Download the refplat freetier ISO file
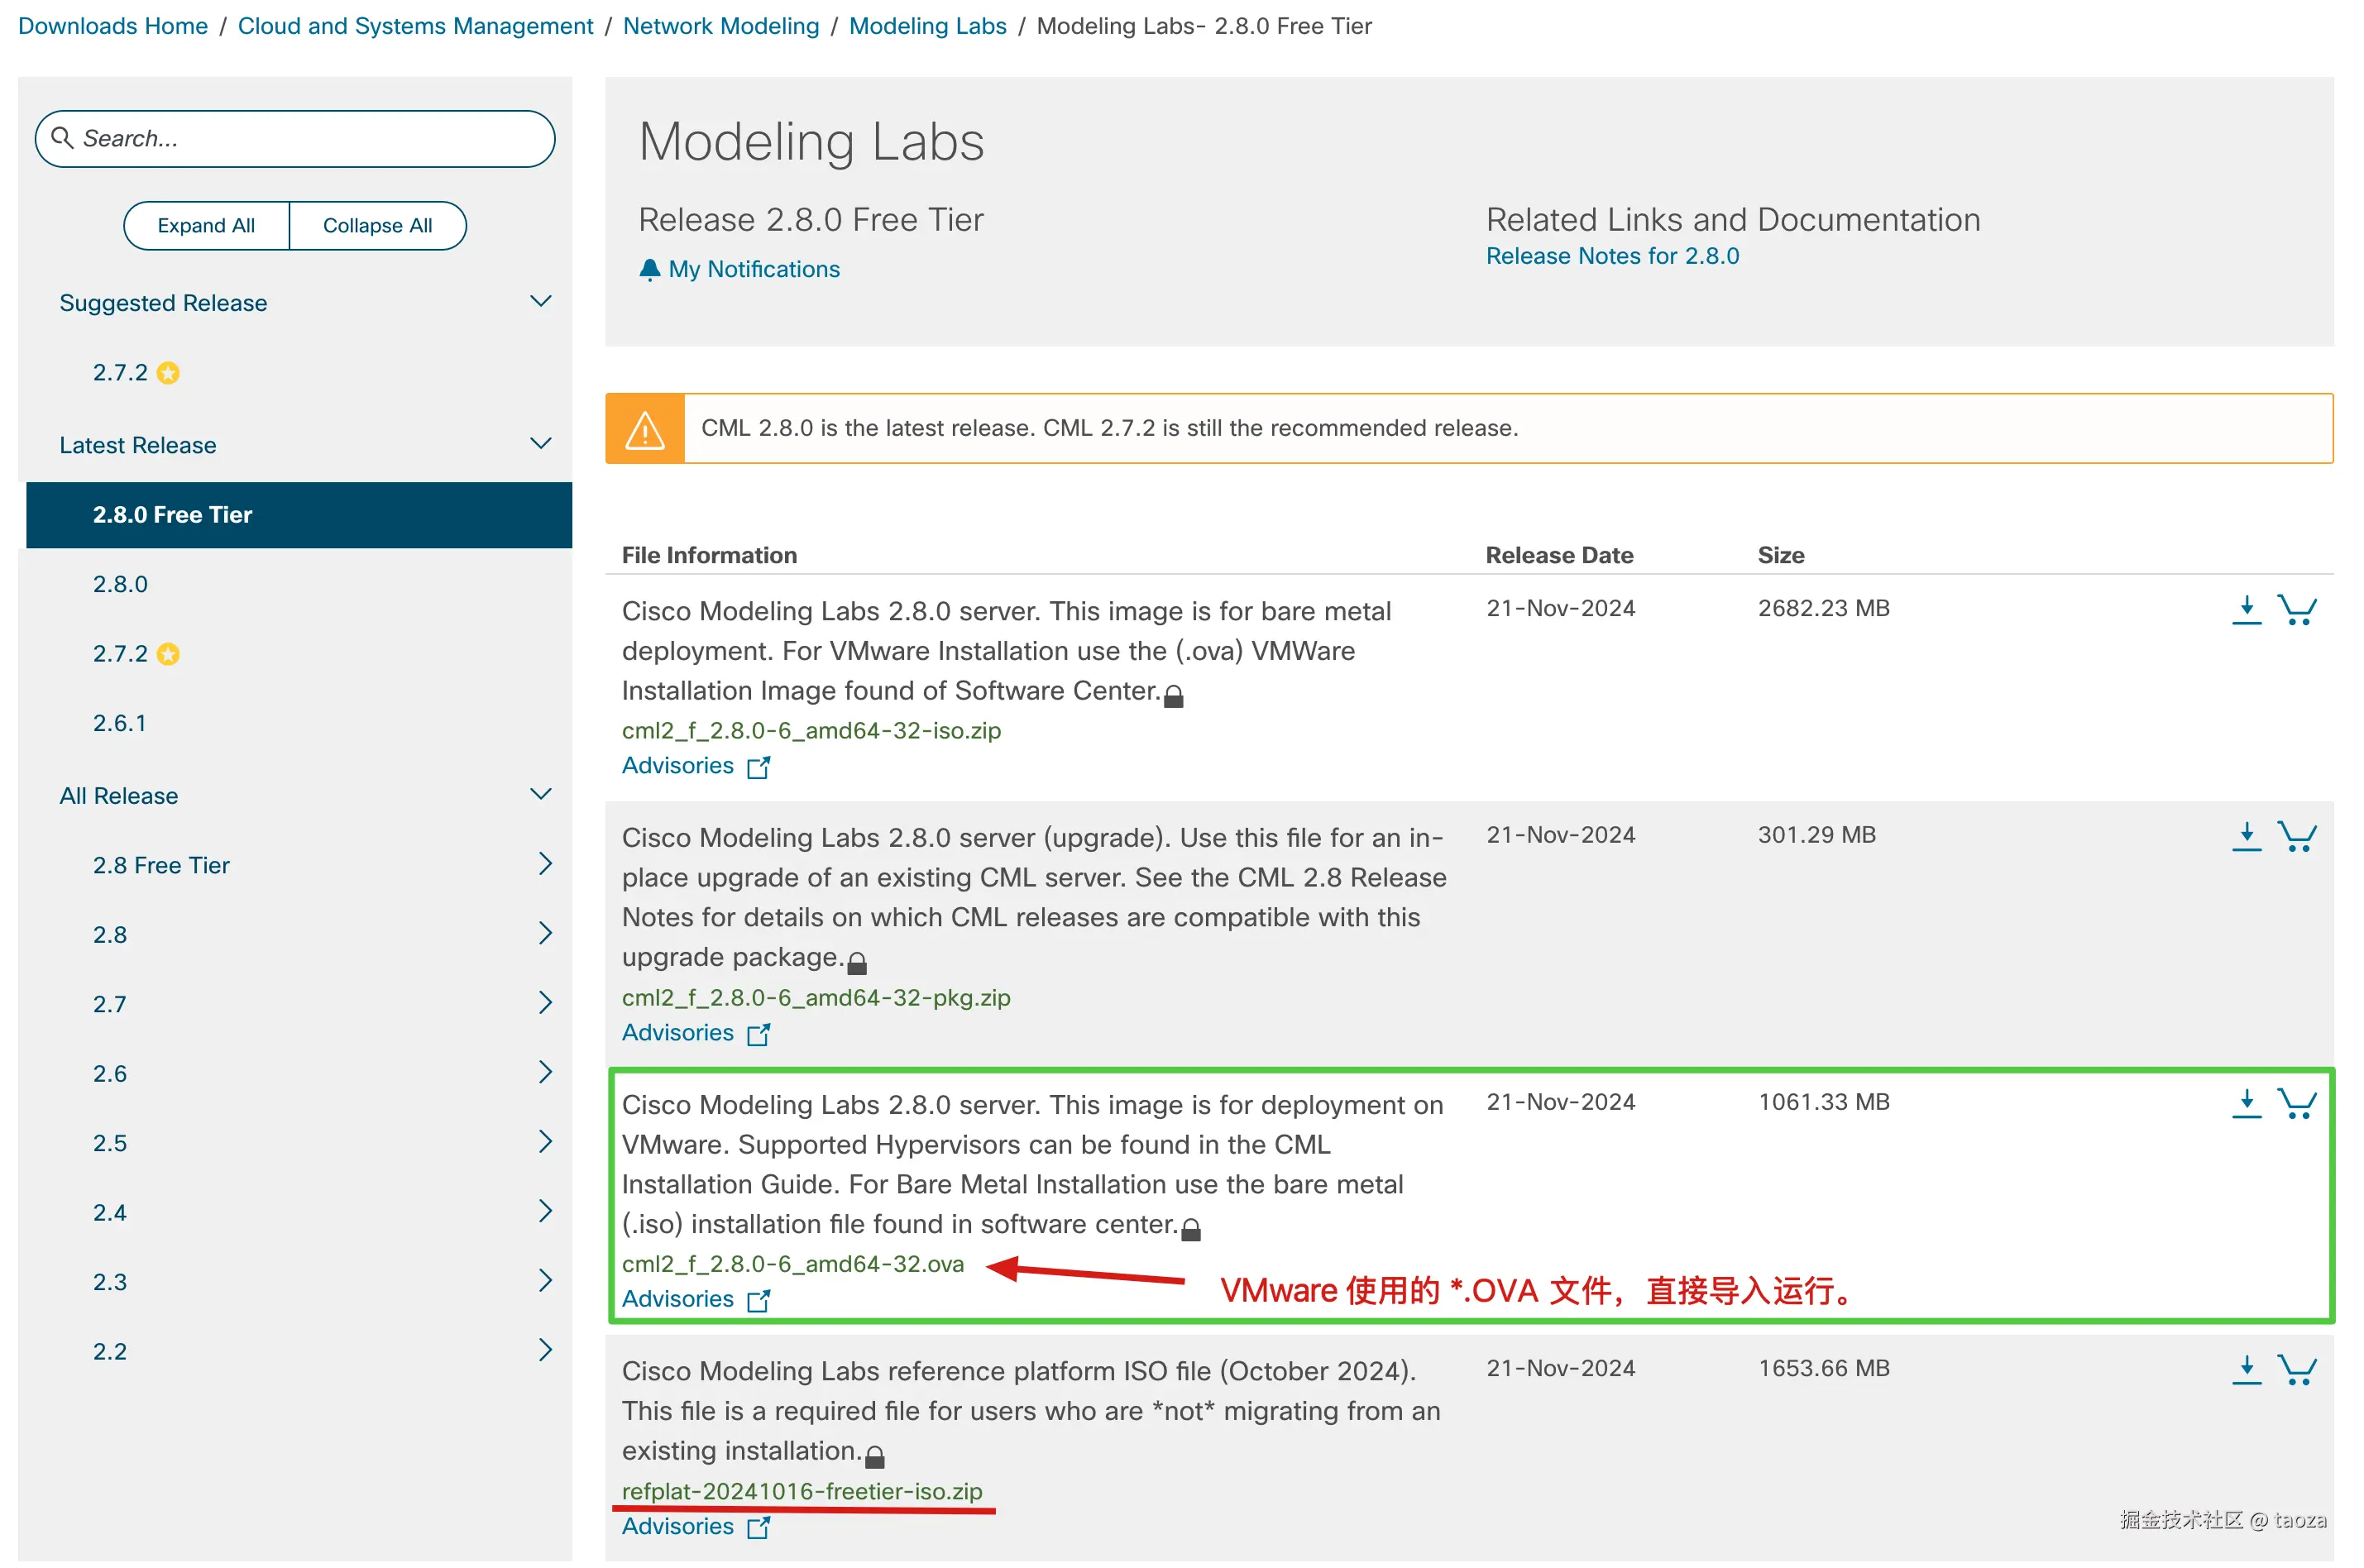The image size is (2364, 1568). (2246, 1369)
